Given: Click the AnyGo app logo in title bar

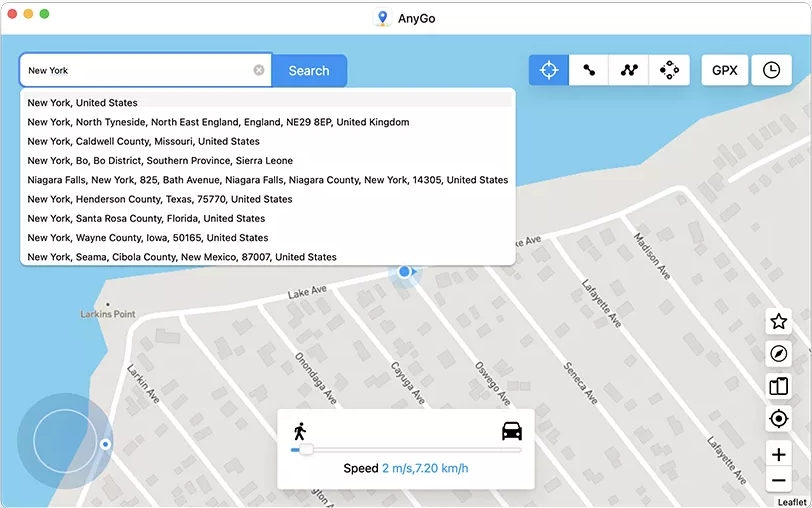Looking at the screenshot, I should coord(383,18).
